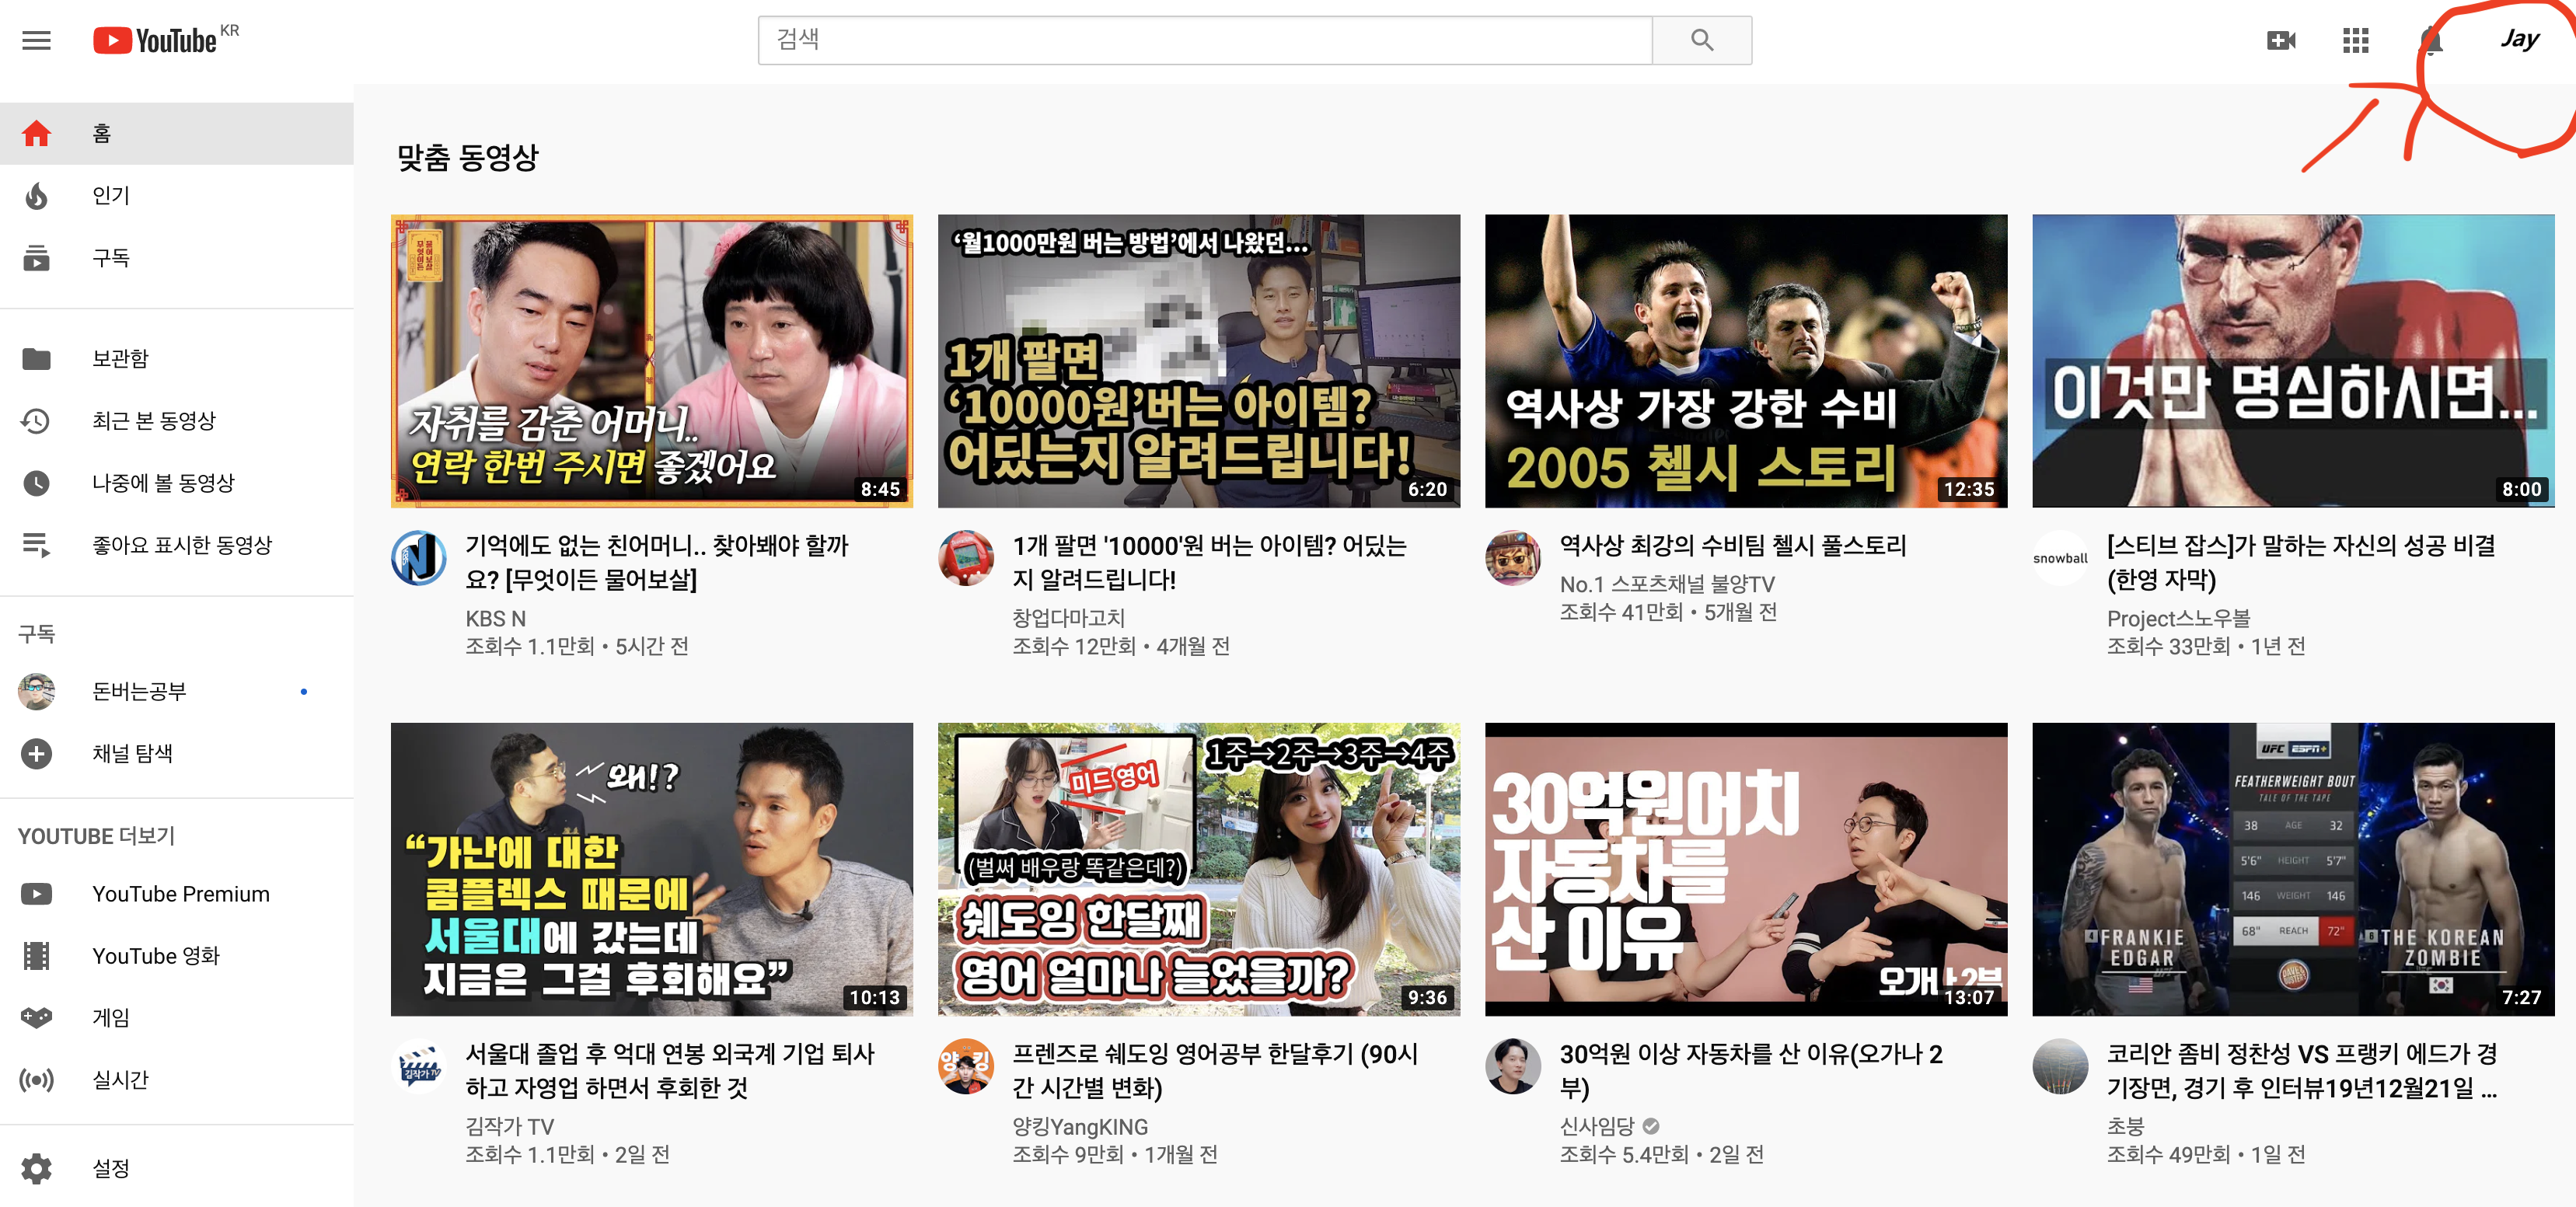Screen dimensions: 2576x1207
Task: Open the Jay account avatar
Action: (2519, 40)
